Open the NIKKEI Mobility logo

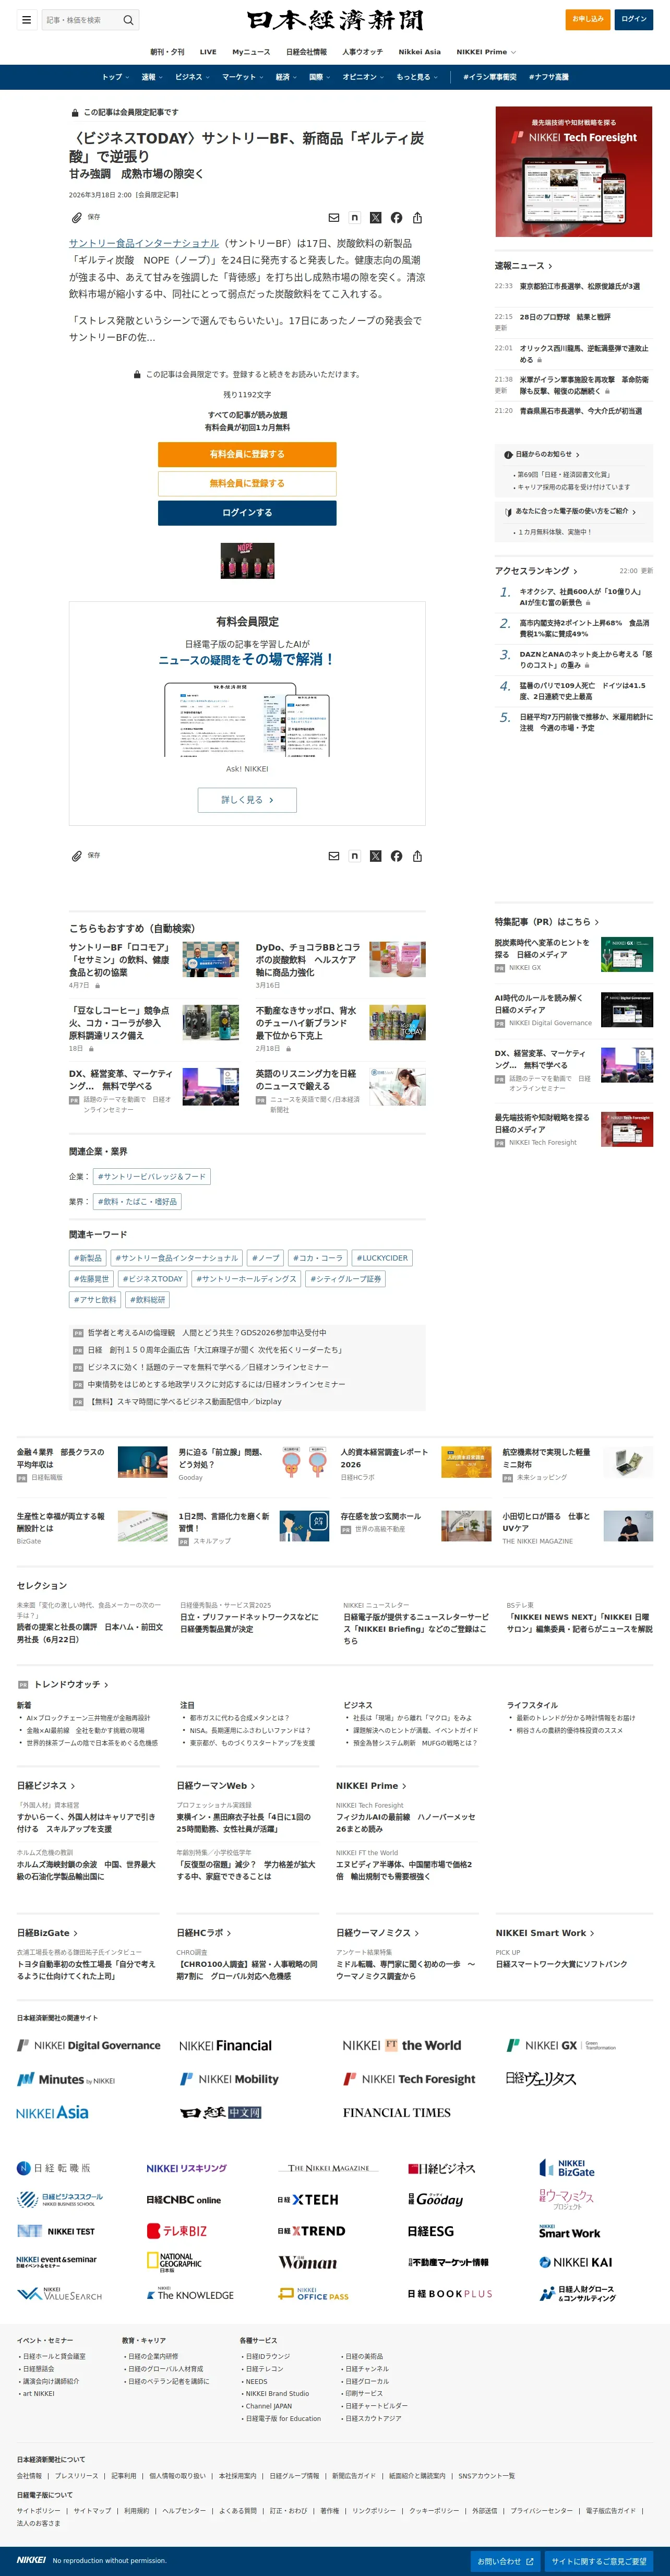pyautogui.click(x=229, y=2079)
